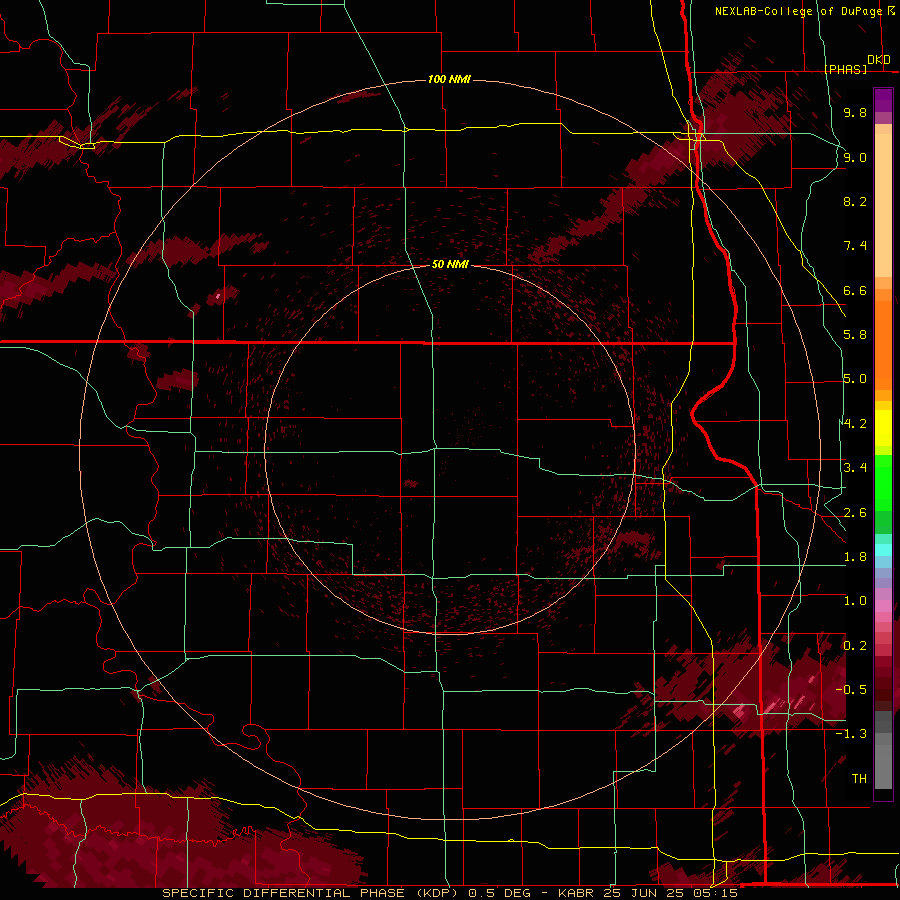900x900 pixels.
Task: Click the 8.2 value on the scale
Action: [x=855, y=201]
